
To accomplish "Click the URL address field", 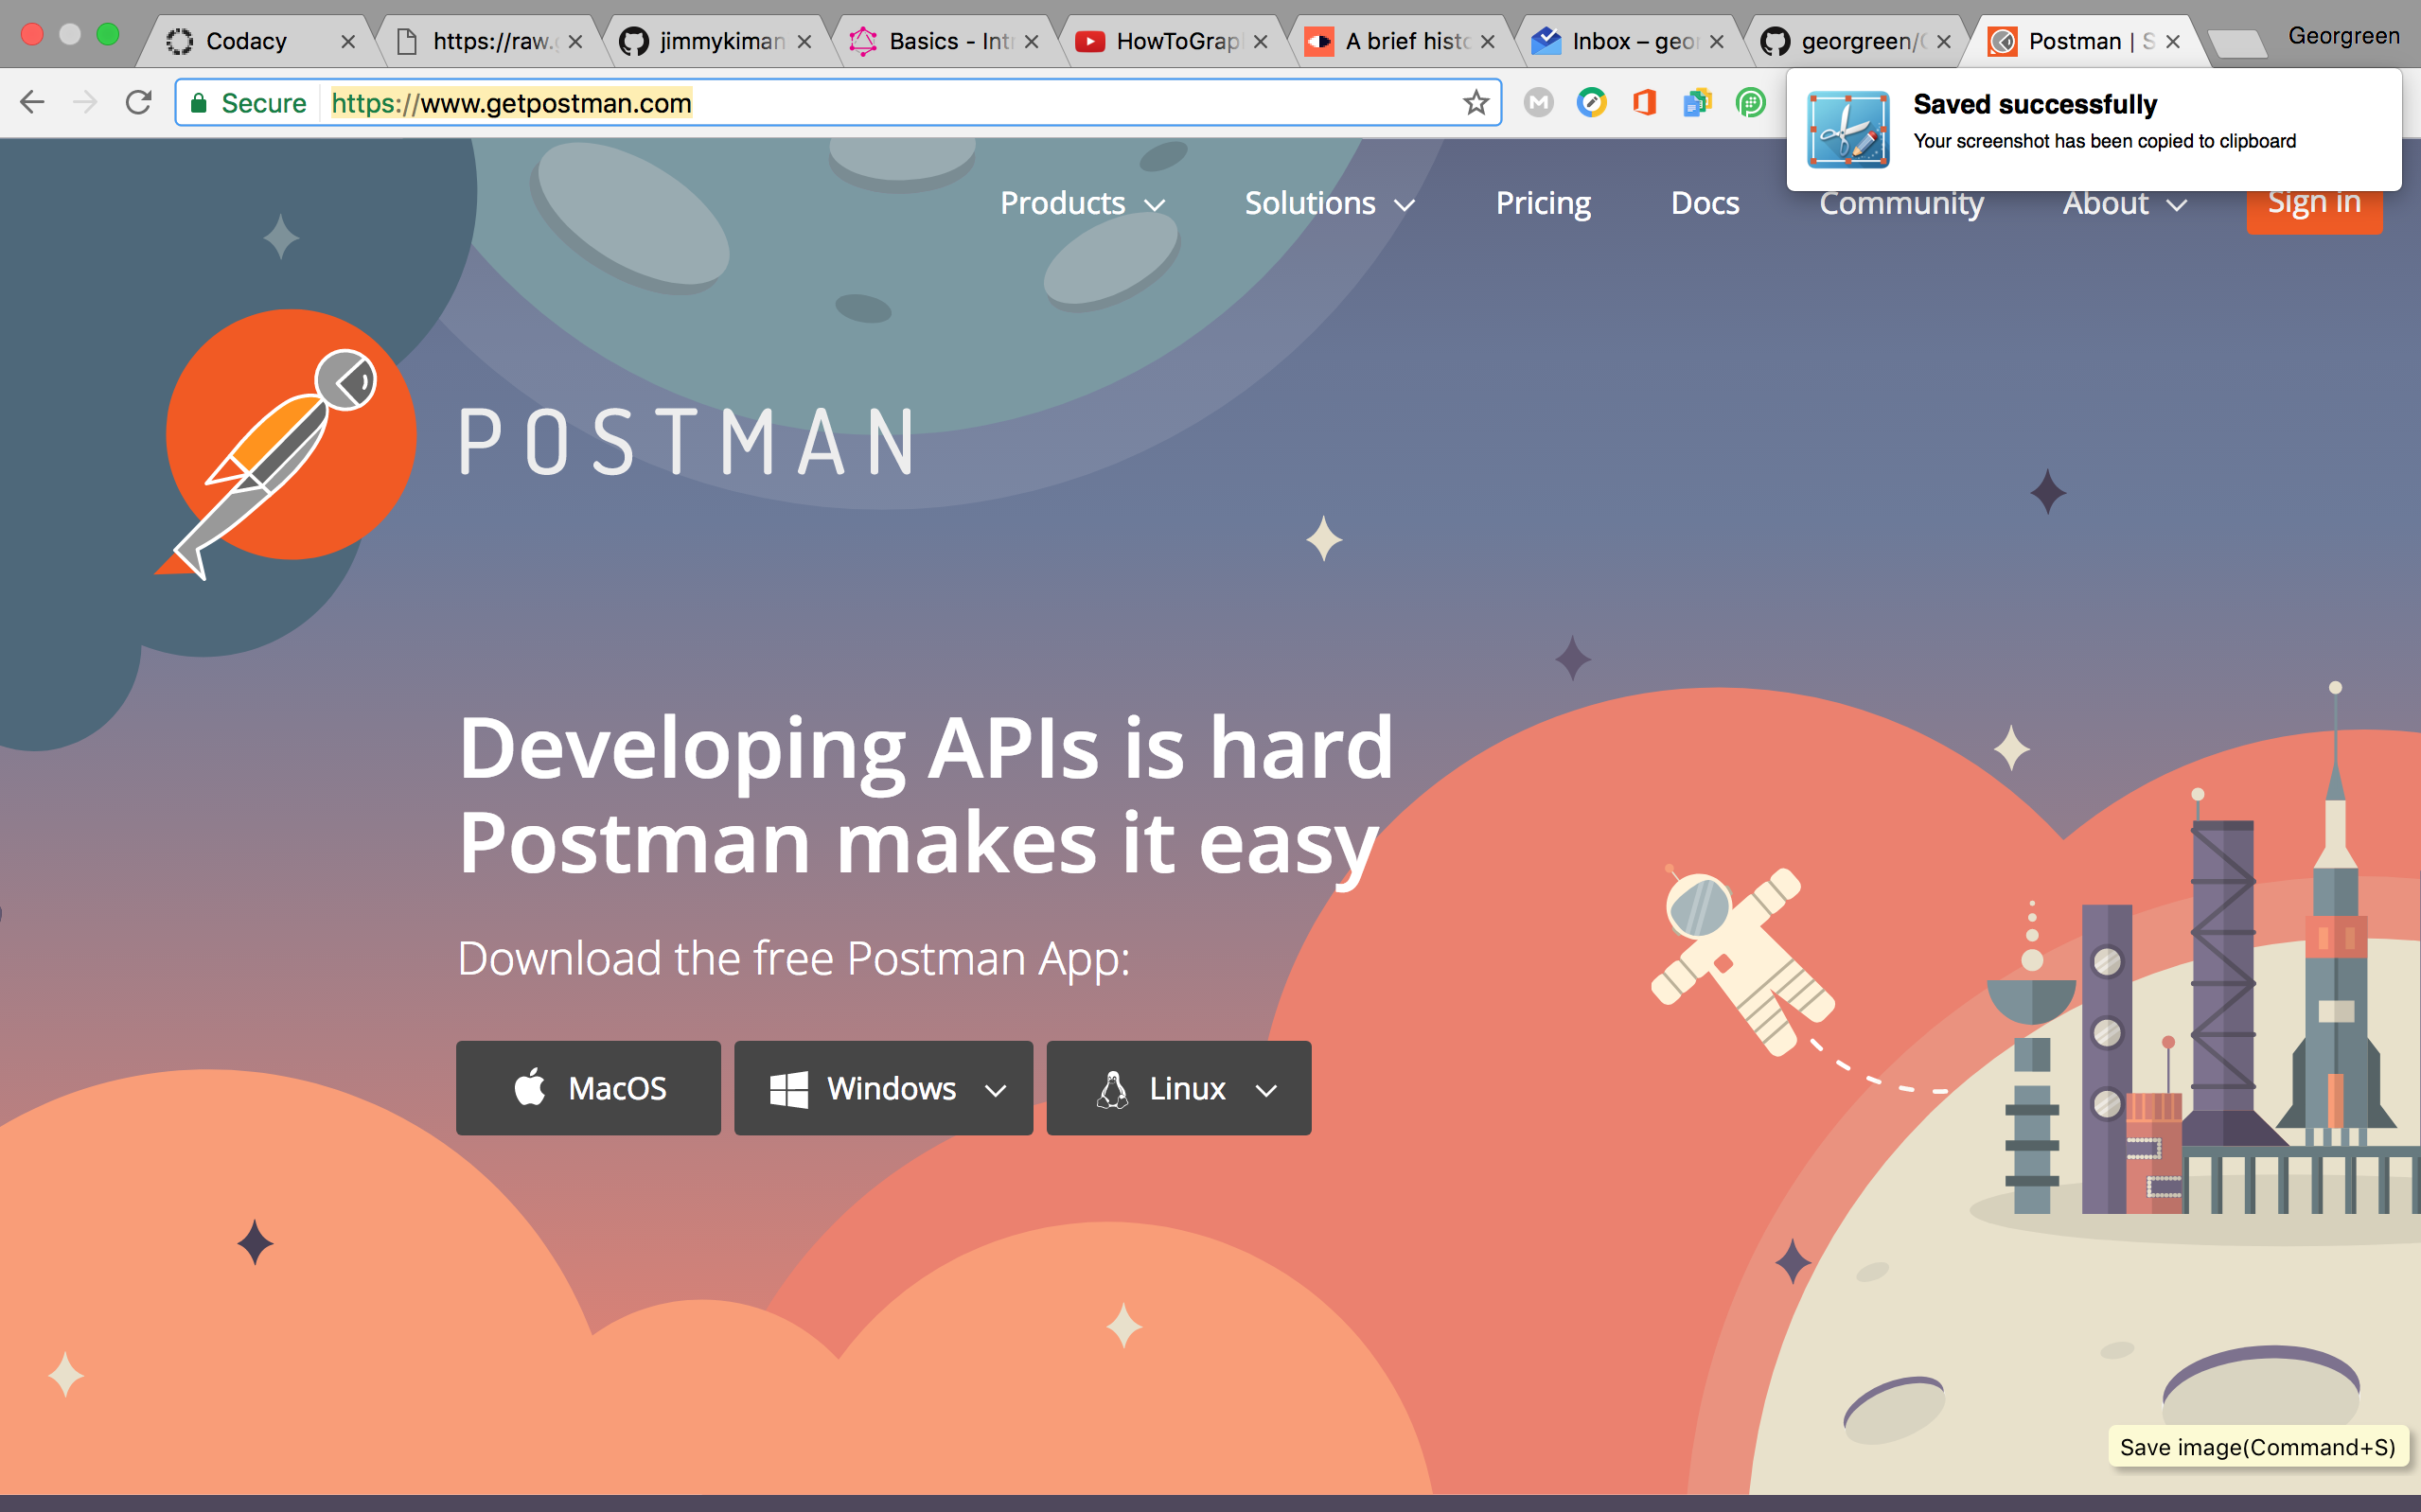I will click(900, 102).
